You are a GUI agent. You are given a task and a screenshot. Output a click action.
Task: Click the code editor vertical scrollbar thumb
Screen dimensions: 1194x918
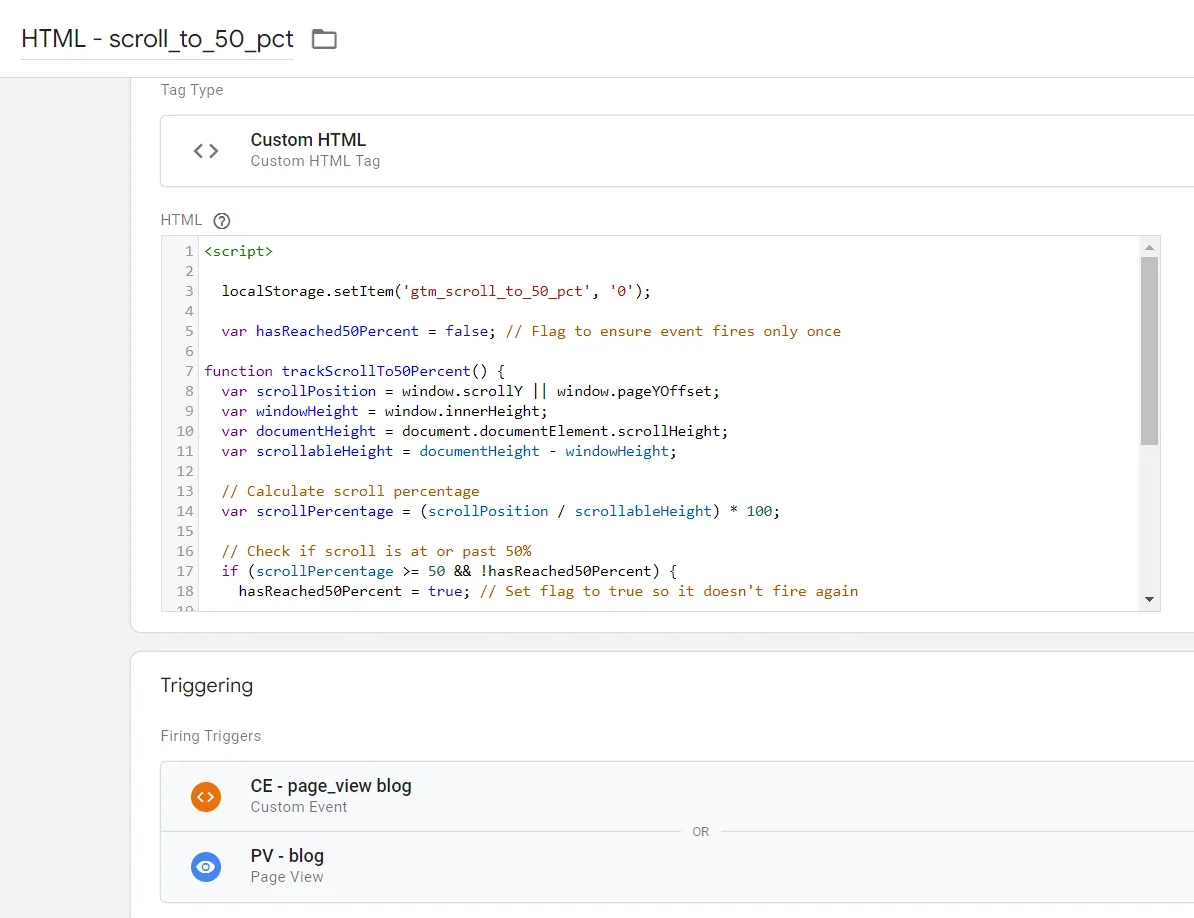click(x=1149, y=351)
